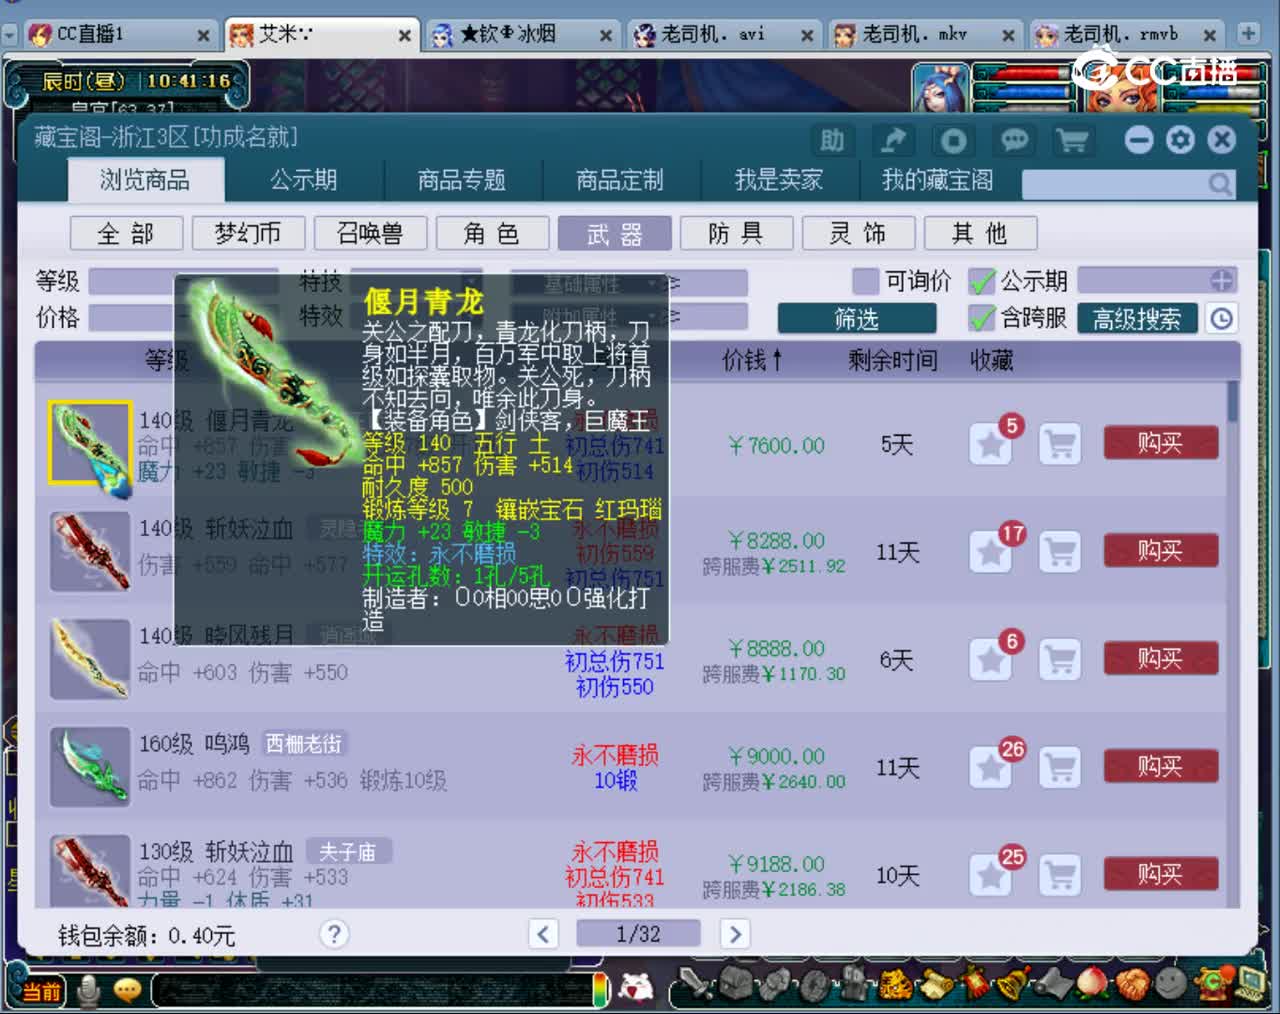Click the clock history icon beside 高级搜索
This screenshot has width=1280, height=1014.
1221,318
